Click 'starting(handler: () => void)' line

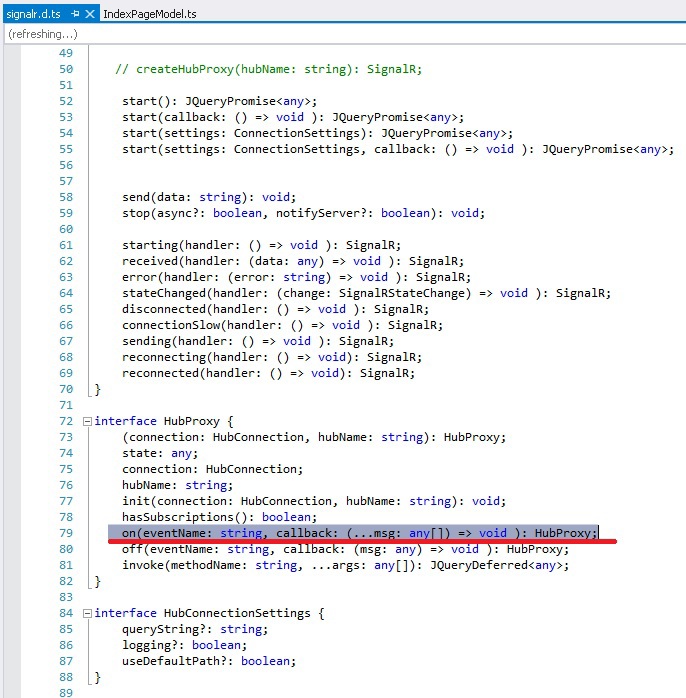pos(261,245)
